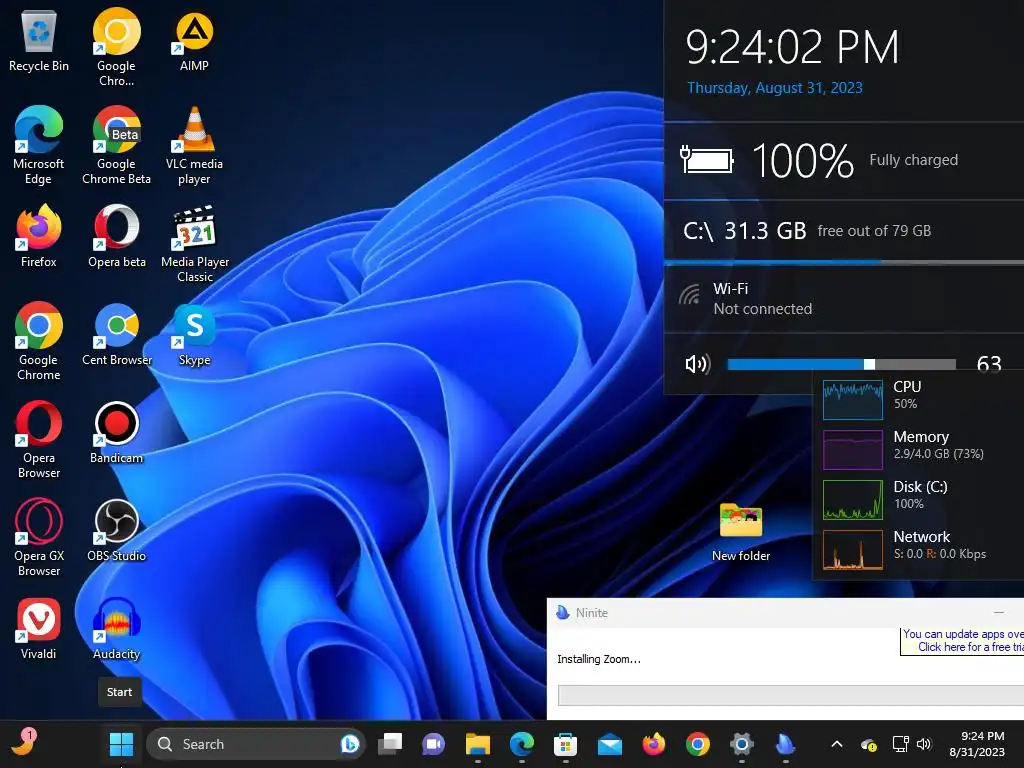
Task: Open the Firefox desktop shortcut
Action: point(39,236)
